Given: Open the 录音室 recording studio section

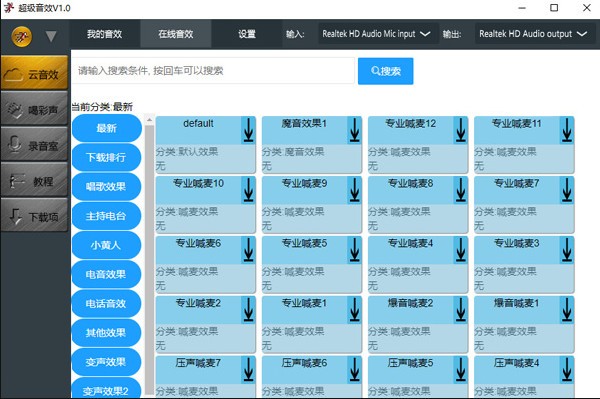Looking at the screenshot, I should coord(34,145).
